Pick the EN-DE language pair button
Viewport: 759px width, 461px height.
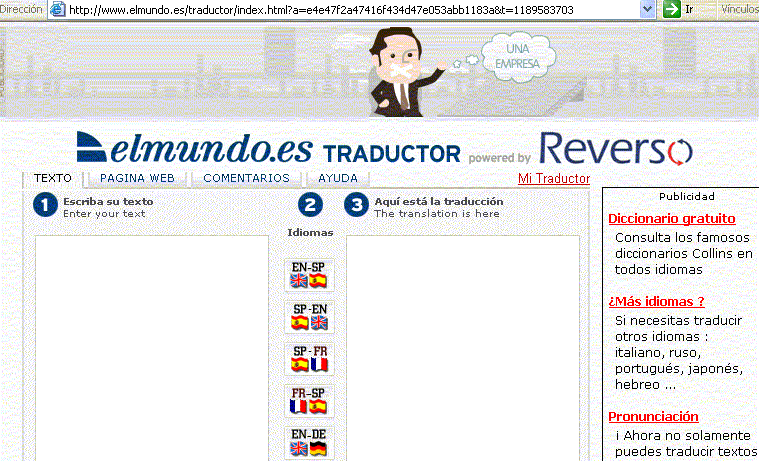(x=309, y=443)
